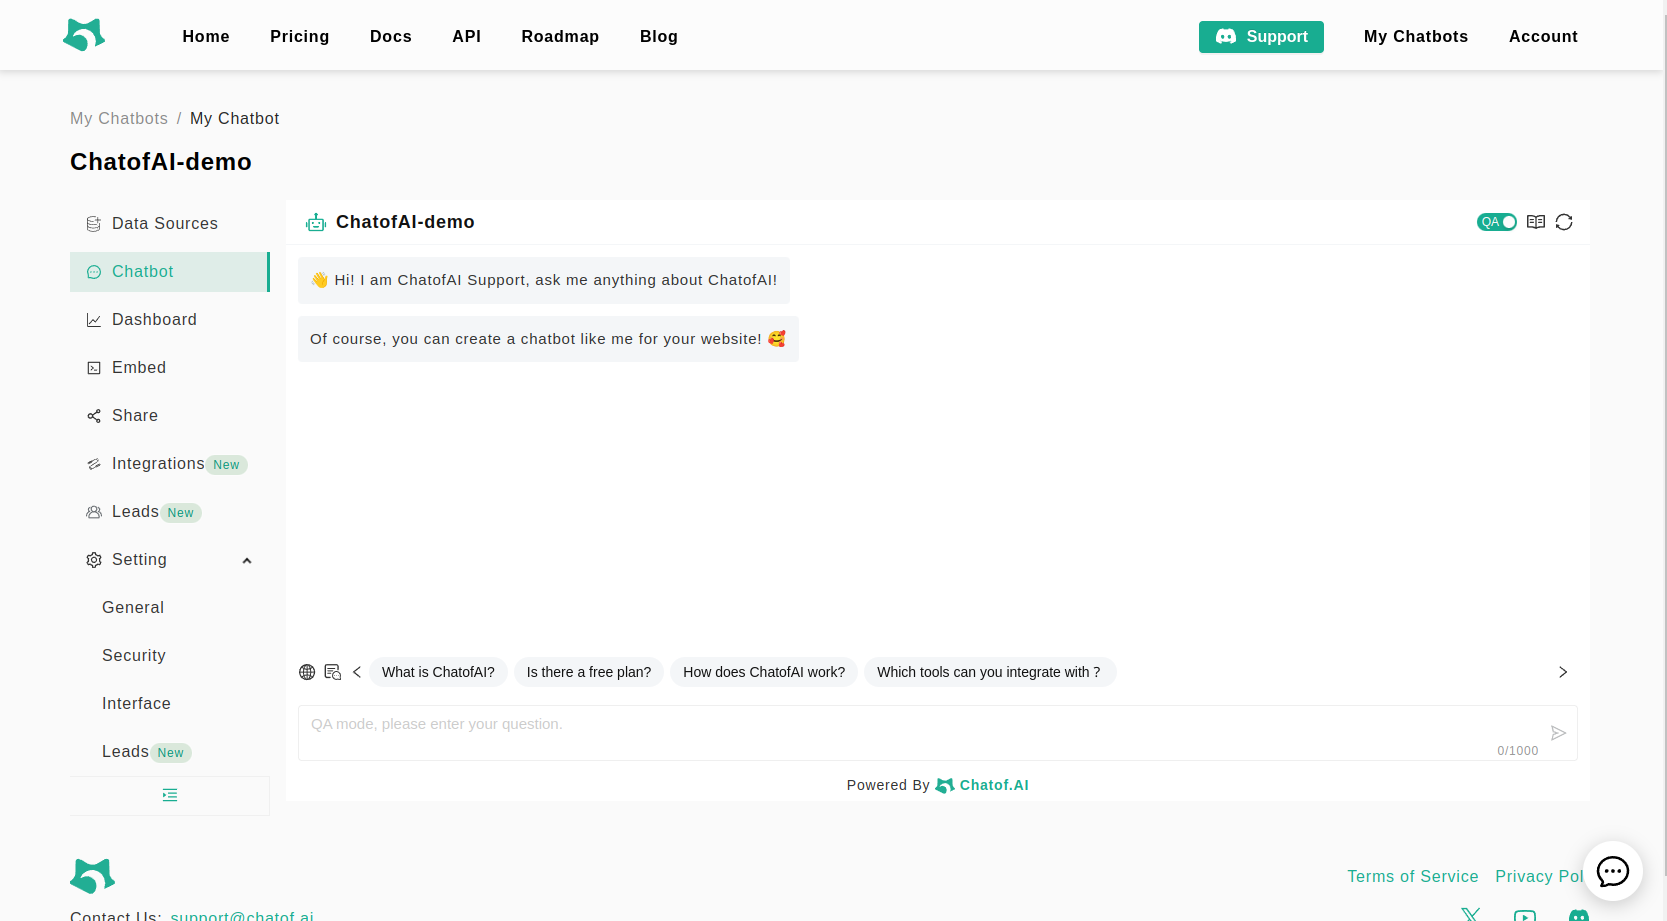Toggle the QA mode switch
The image size is (1667, 921).
1497,222
